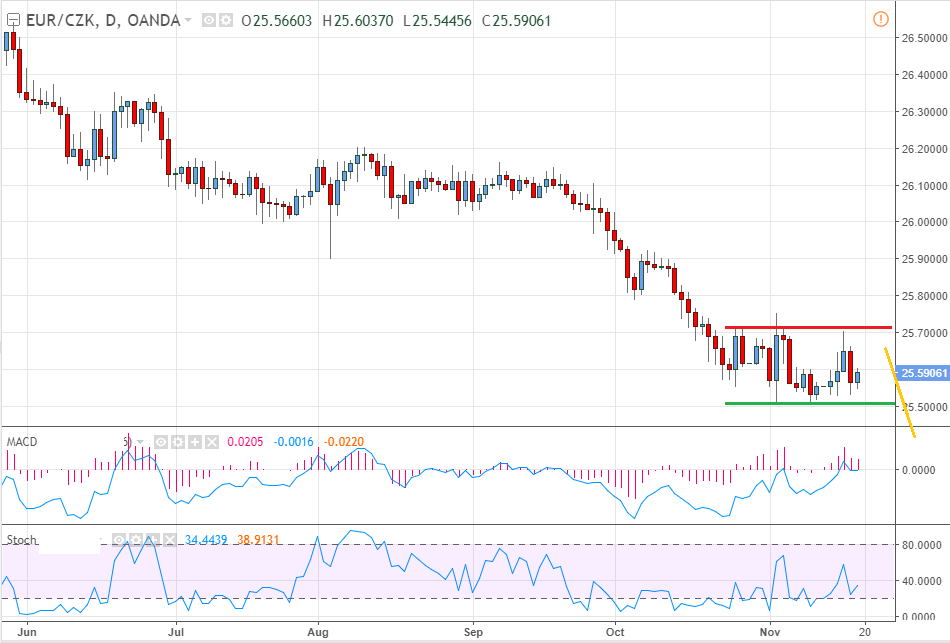Click the Sep label on time axis
Screen dimensions: 950x643
474,632
